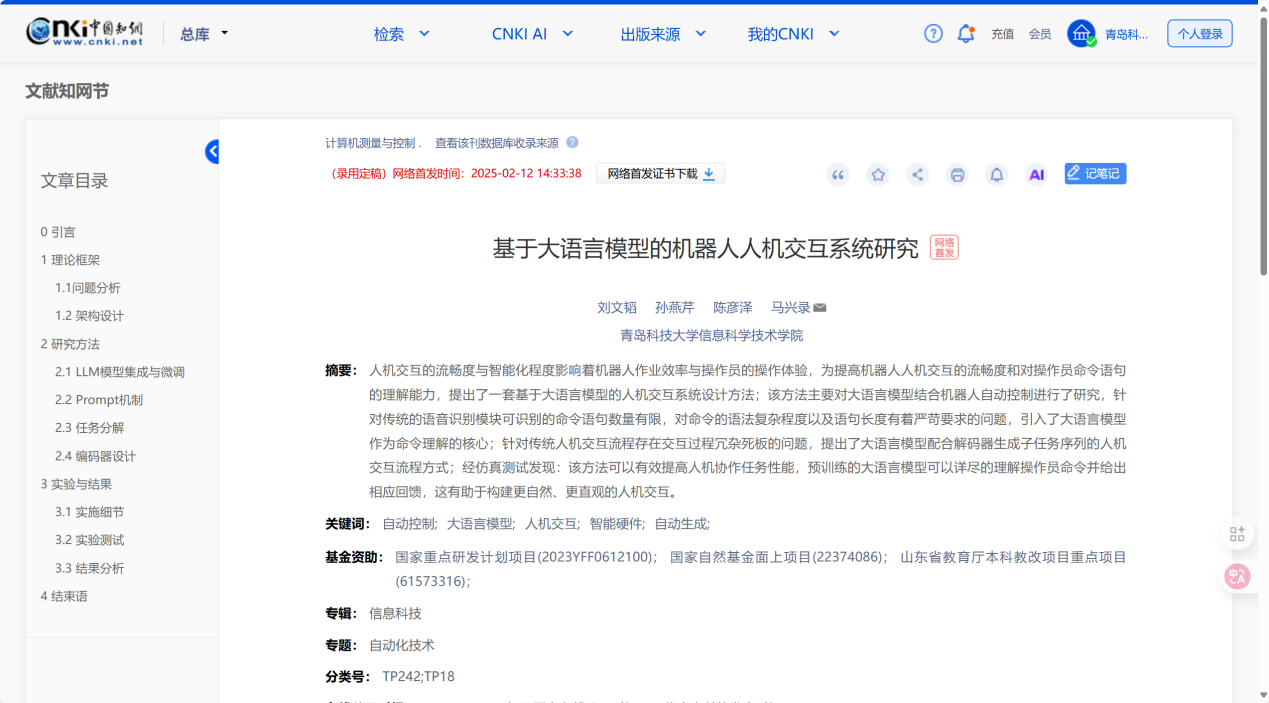This screenshot has width=1269, height=703.
Task: Click the help question mark icon
Action: [x=933, y=34]
